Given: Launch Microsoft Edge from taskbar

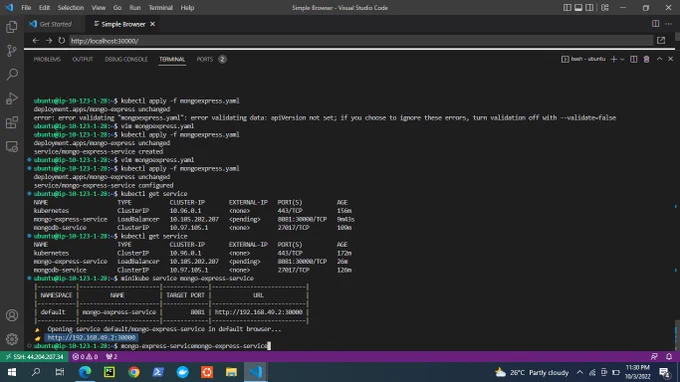Looking at the screenshot, I should (x=85, y=372).
